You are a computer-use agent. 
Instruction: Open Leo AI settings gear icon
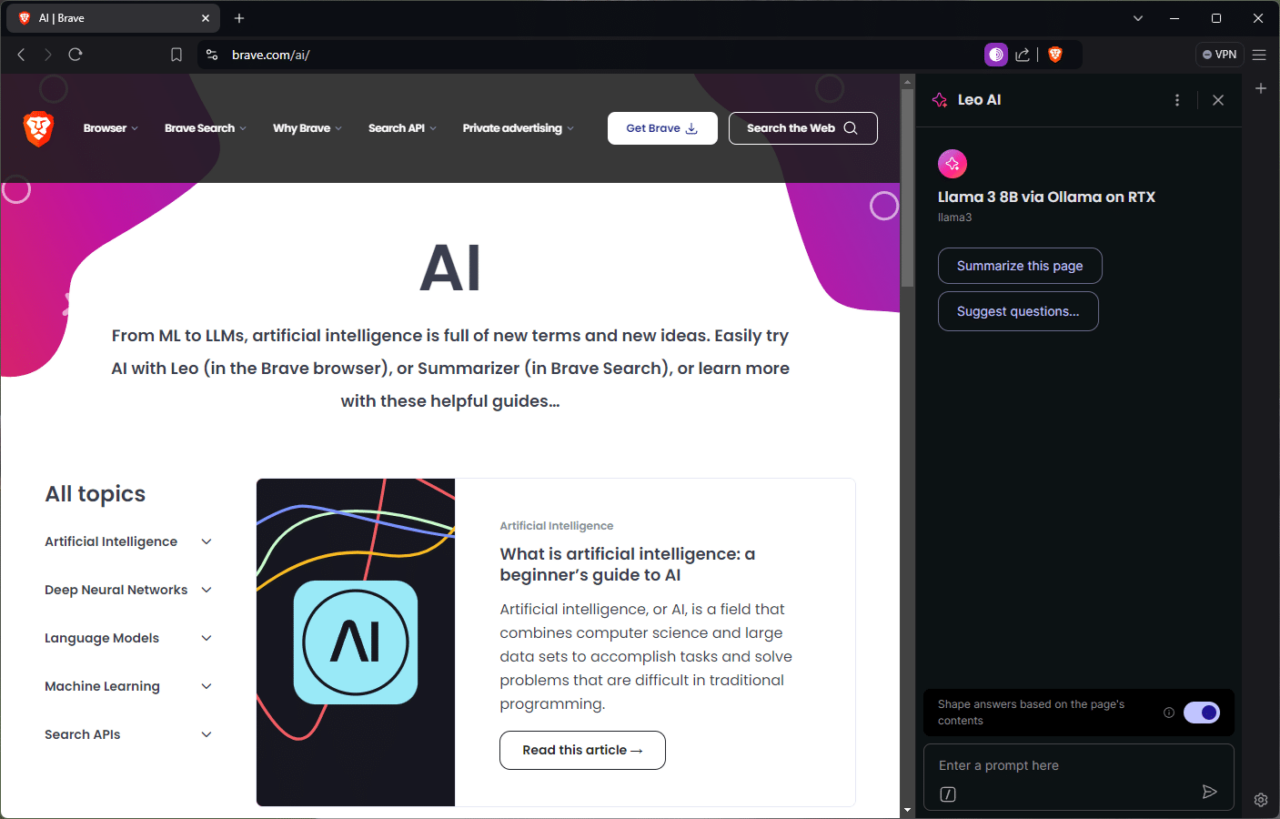pos(1261,800)
